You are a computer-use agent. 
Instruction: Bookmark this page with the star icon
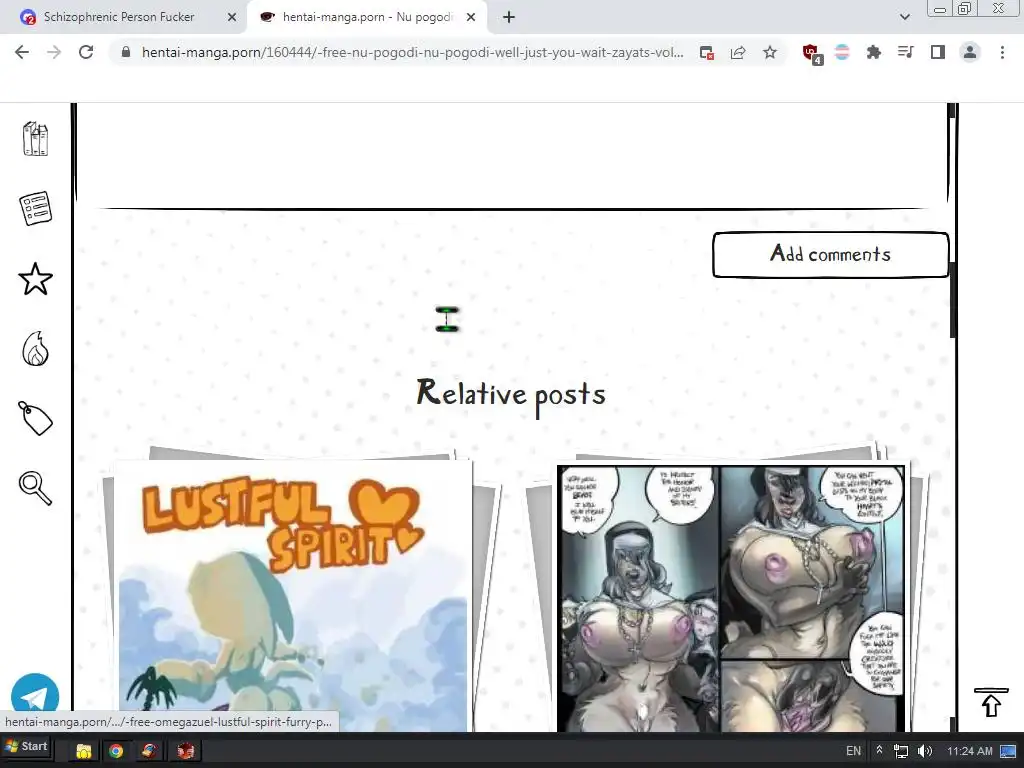(770, 52)
